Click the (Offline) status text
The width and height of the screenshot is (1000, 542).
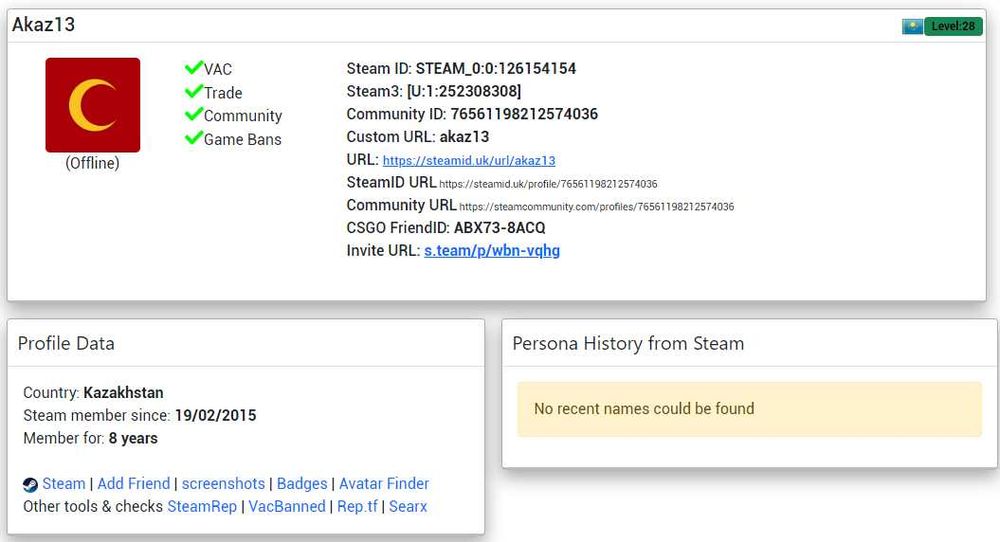(x=92, y=163)
